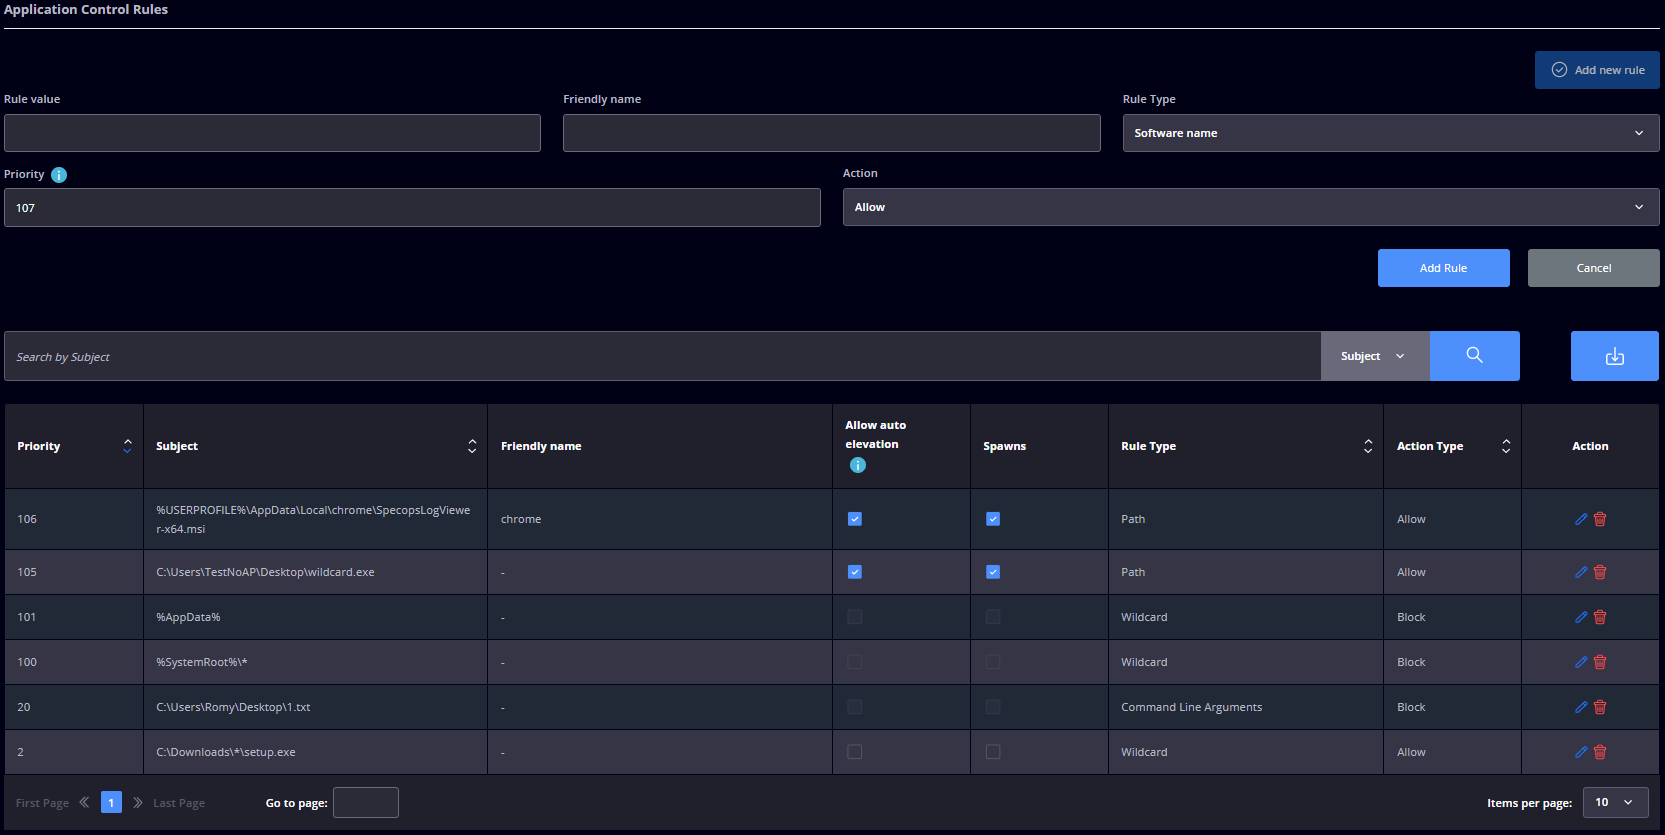Sort table by Priority column arrows
Viewport: 1665px width, 835px height.
click(x=127, y=446)
